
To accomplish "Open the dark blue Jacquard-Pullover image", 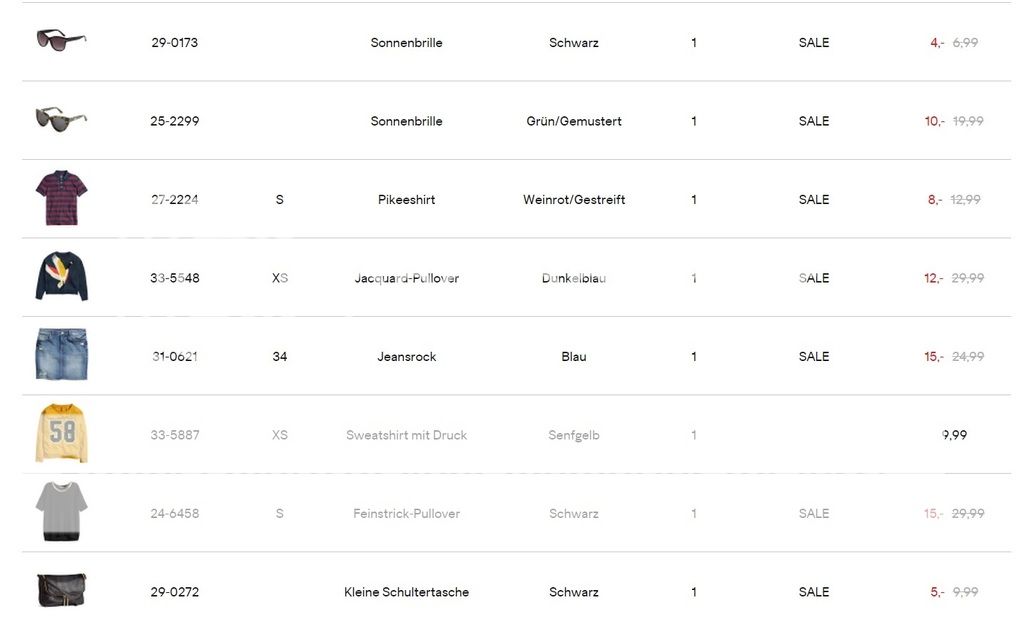I will pos(61,276).
